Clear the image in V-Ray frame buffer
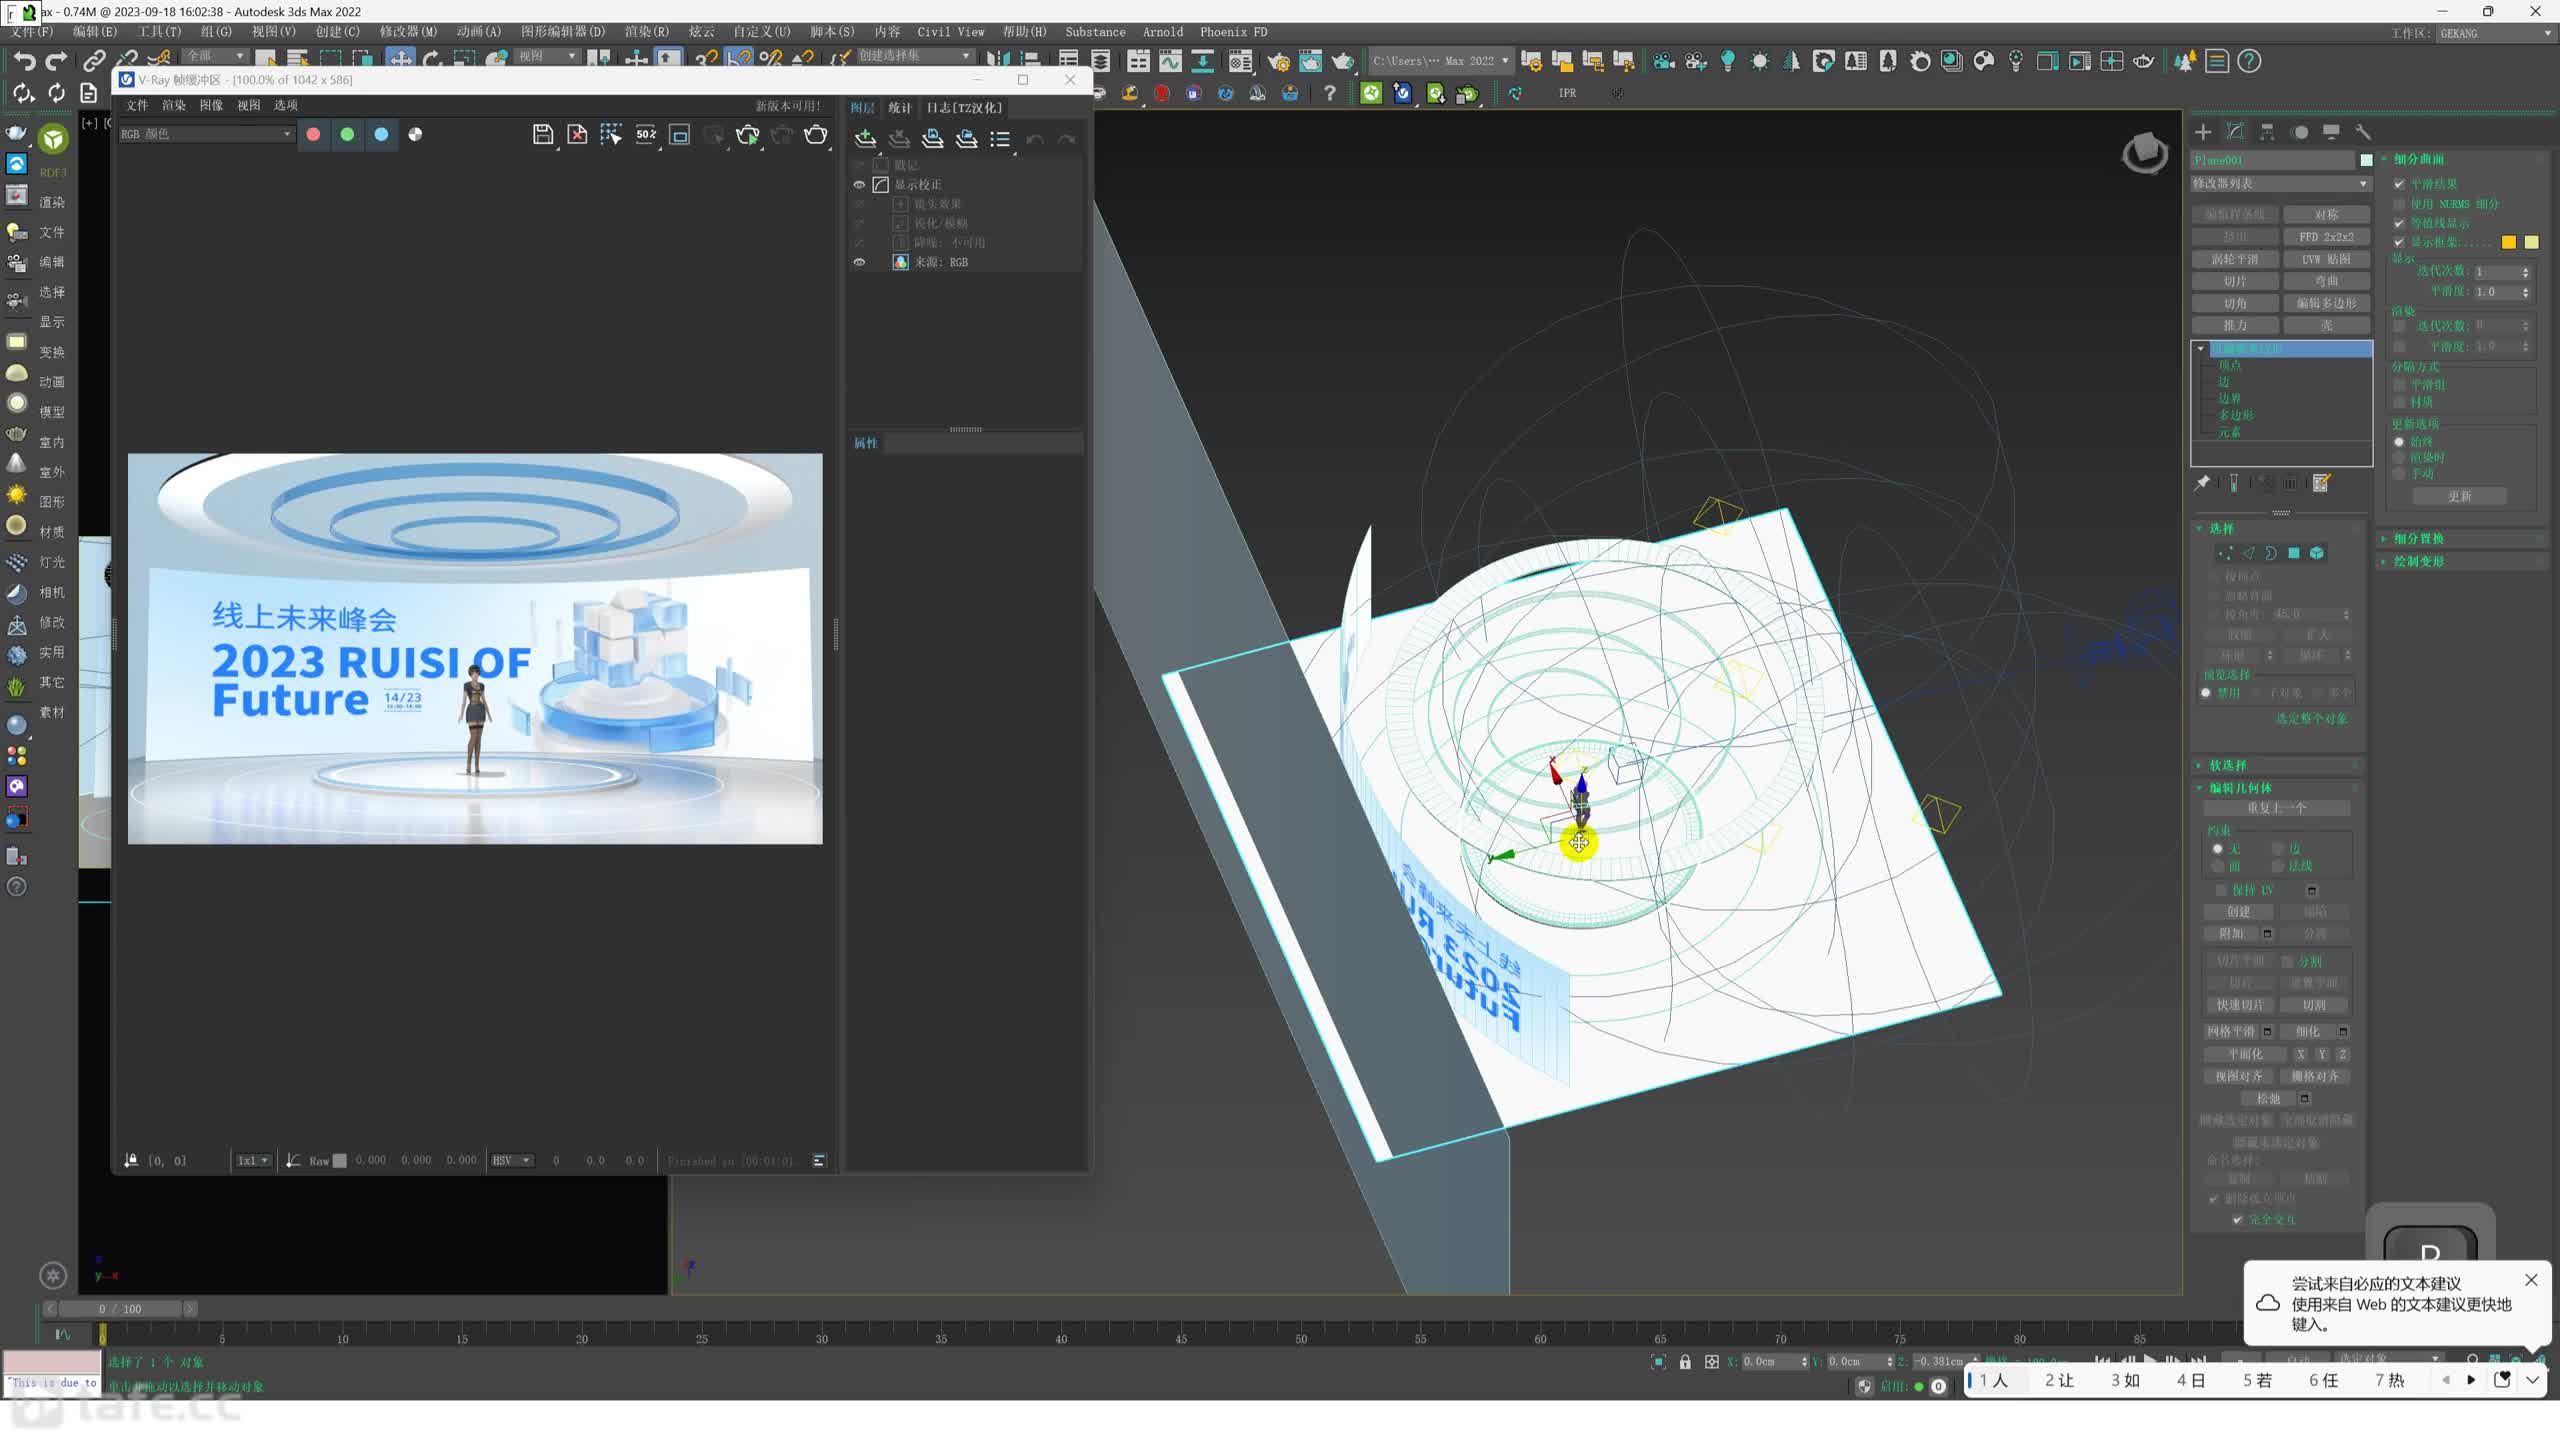2560x1440 pixels. point(577,135)
